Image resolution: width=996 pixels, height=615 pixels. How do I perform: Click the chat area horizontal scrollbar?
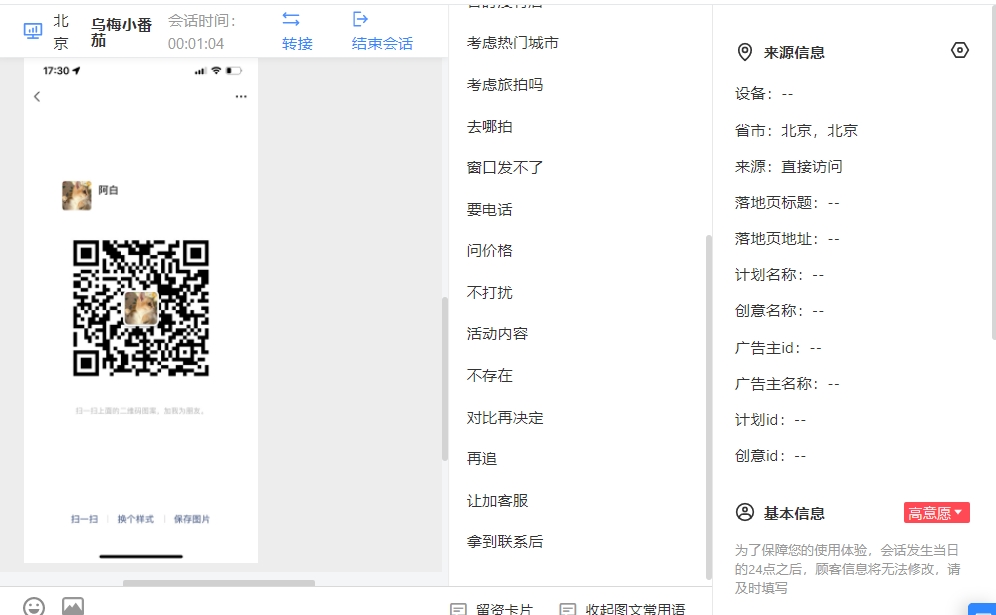[219, 583]
